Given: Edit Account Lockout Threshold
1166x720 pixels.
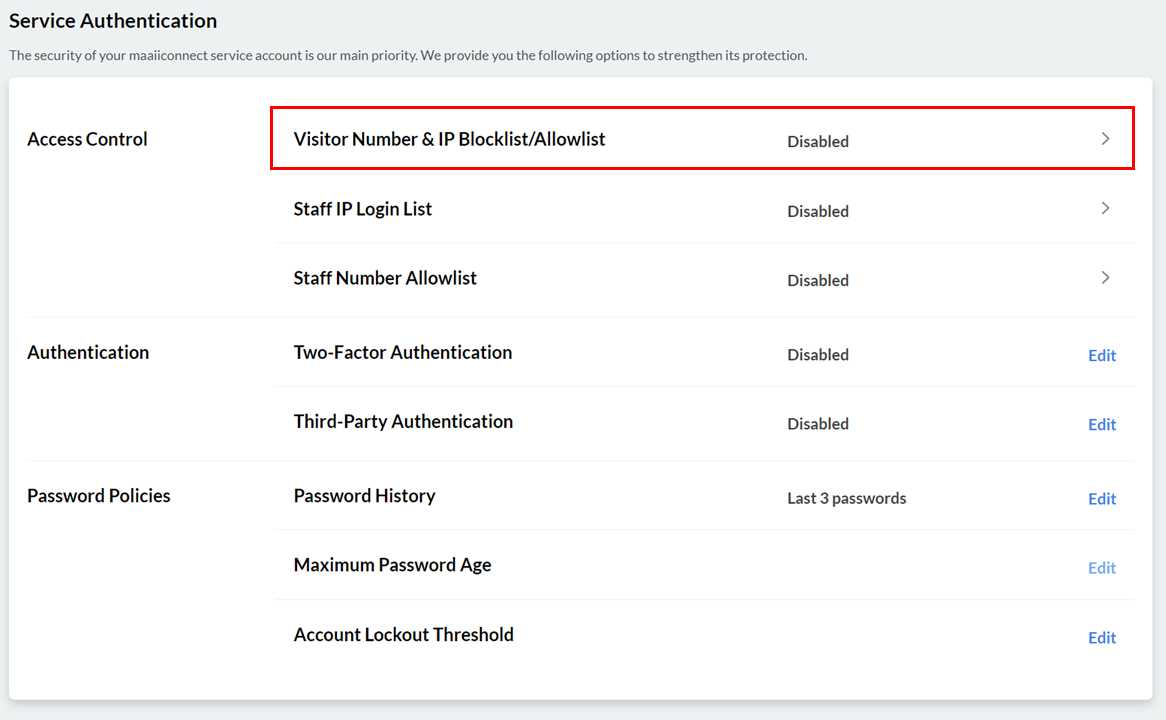Looking at the screenshot, I should pos(1102,637).
